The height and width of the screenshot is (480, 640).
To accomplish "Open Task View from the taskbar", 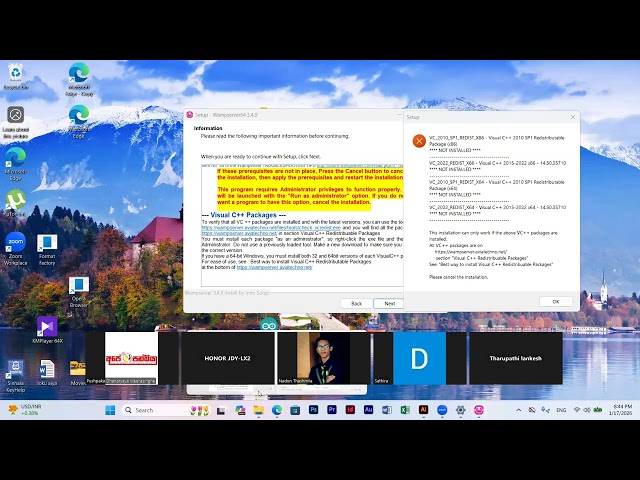I will tap(221, 411).
